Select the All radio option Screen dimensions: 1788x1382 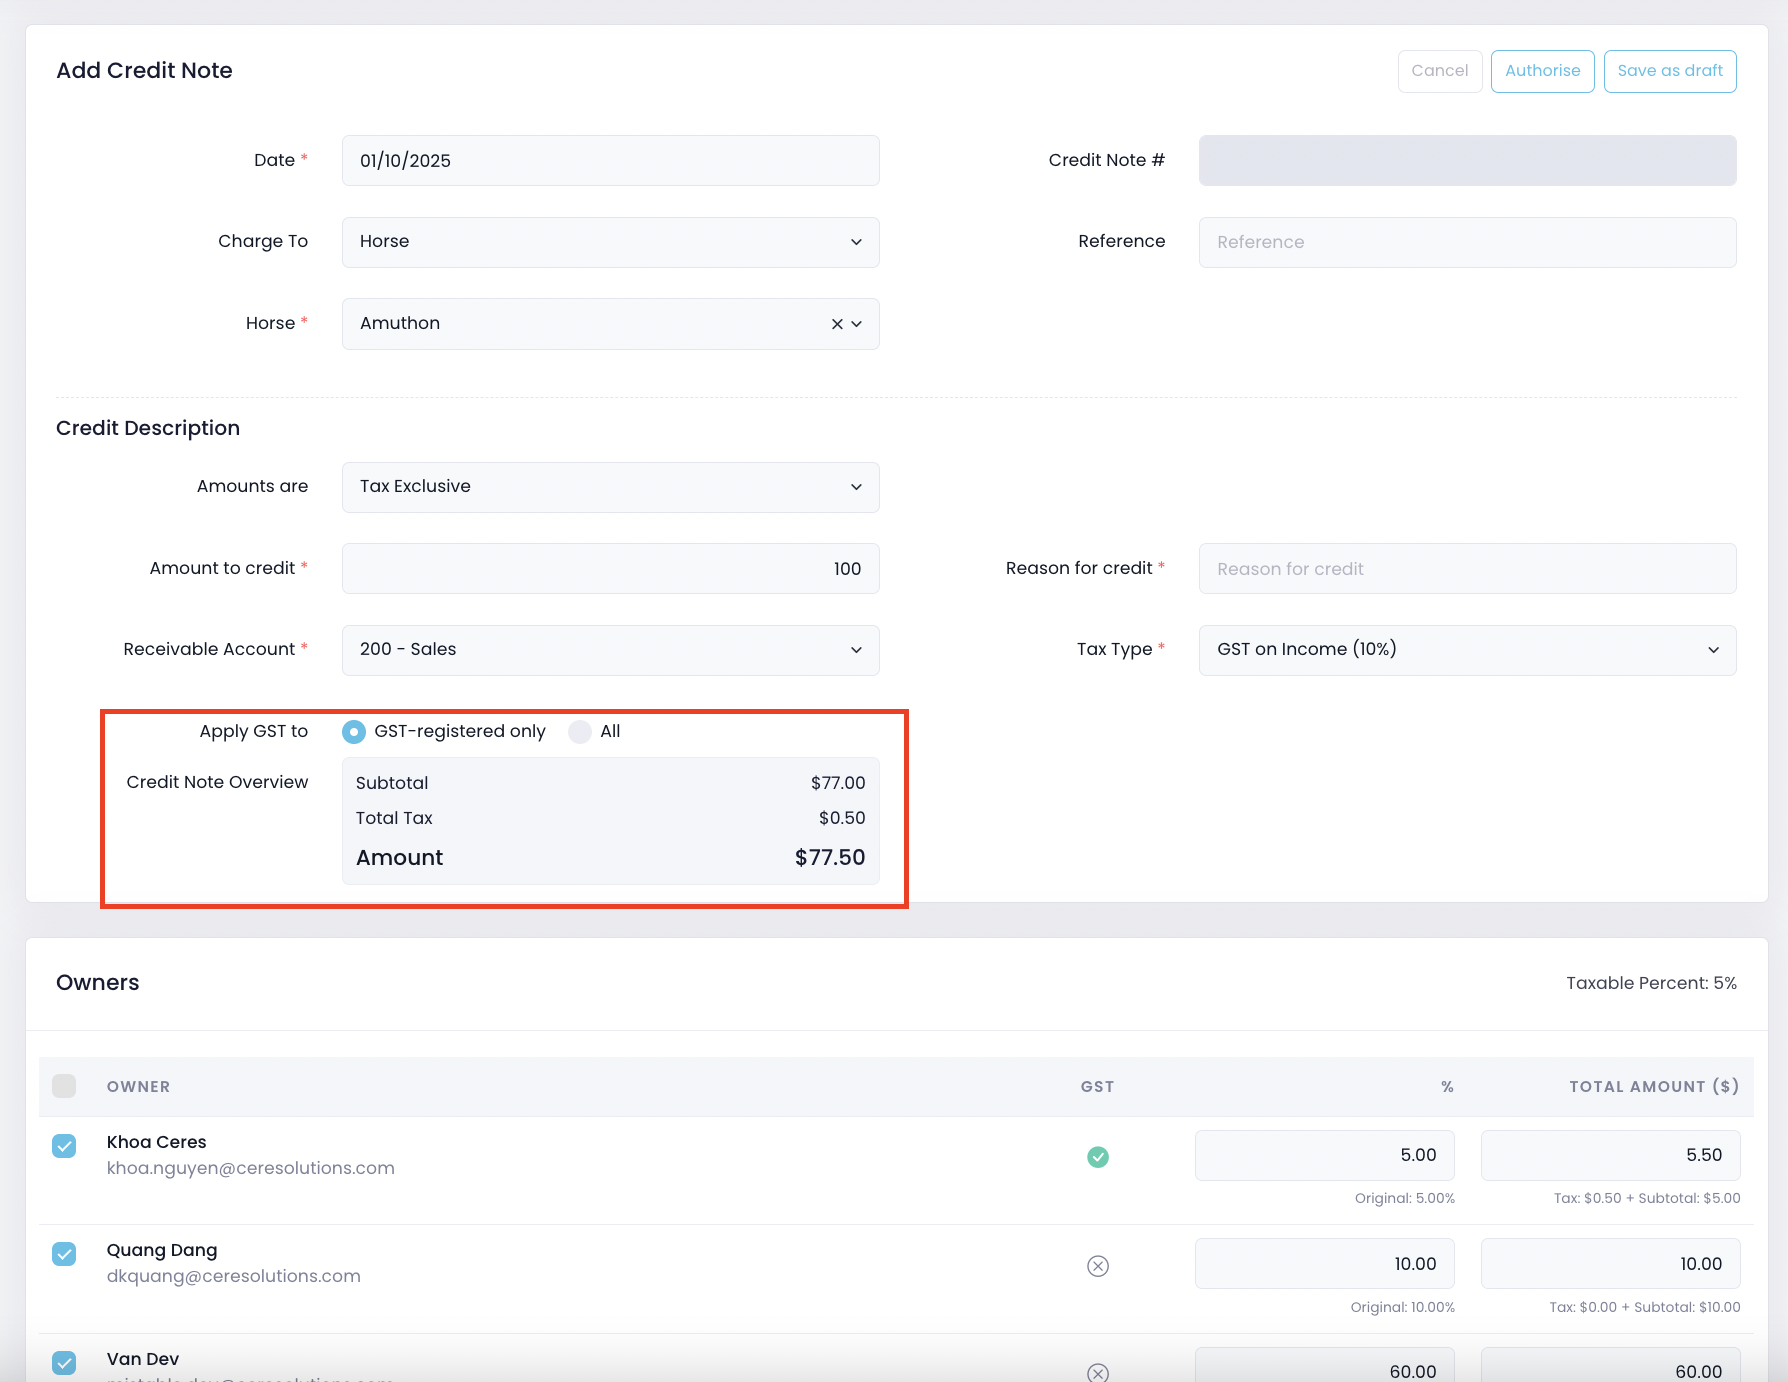(580, 732)
